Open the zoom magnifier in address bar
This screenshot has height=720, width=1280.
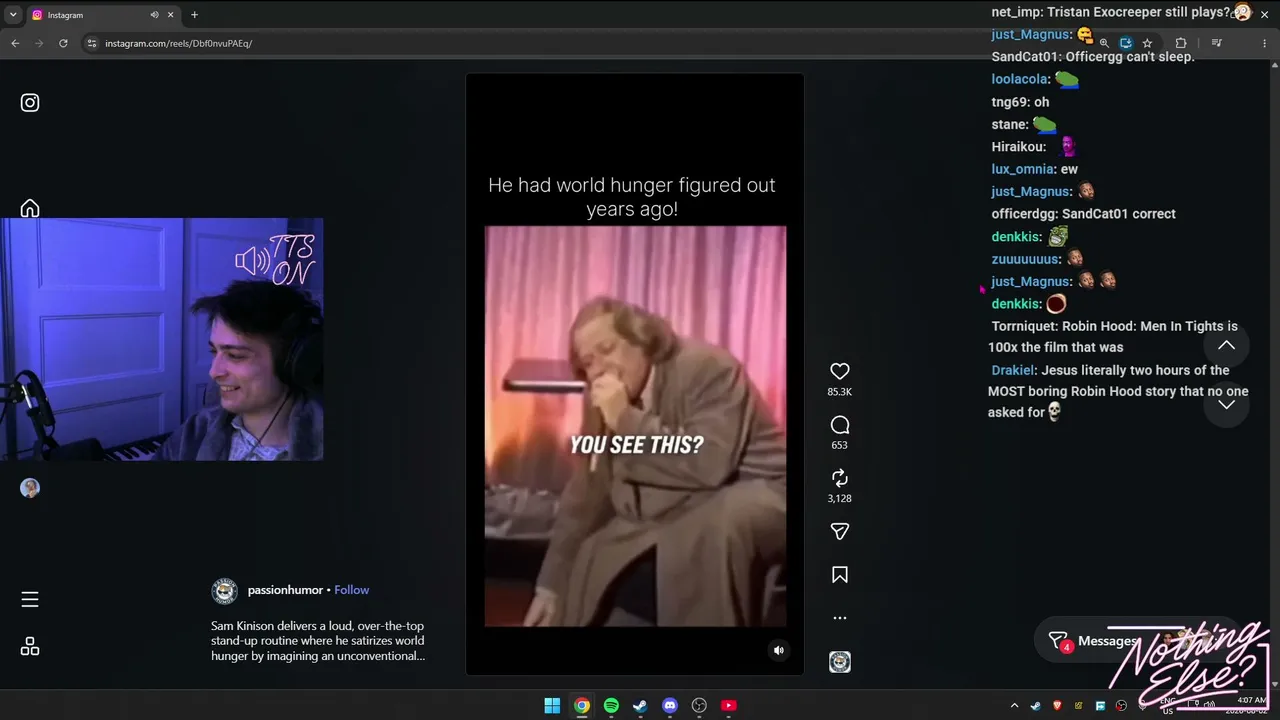(1104, 43)
